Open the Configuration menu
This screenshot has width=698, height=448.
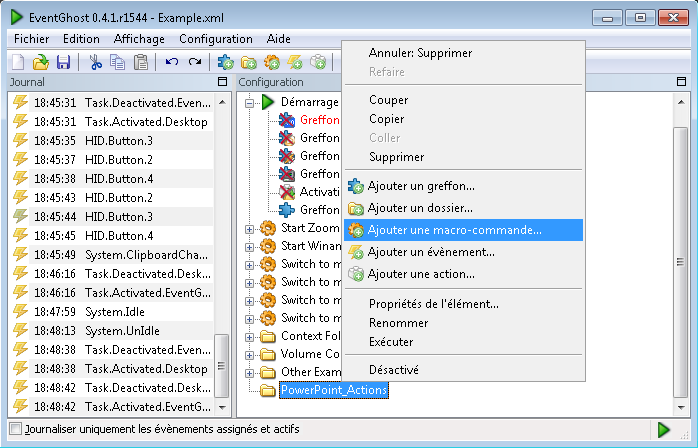216,39
